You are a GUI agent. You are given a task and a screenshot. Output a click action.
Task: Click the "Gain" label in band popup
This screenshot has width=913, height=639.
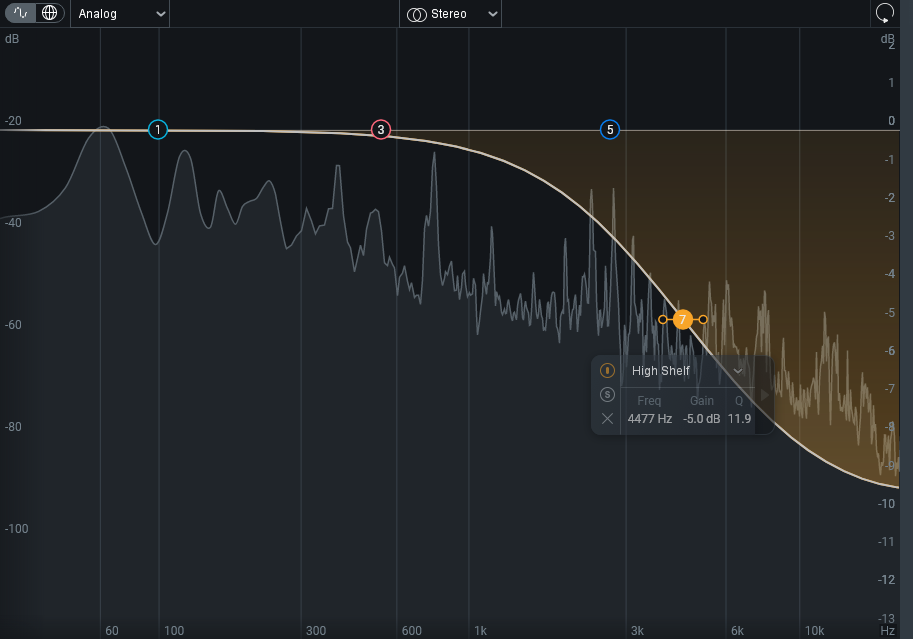coord(702,401)
